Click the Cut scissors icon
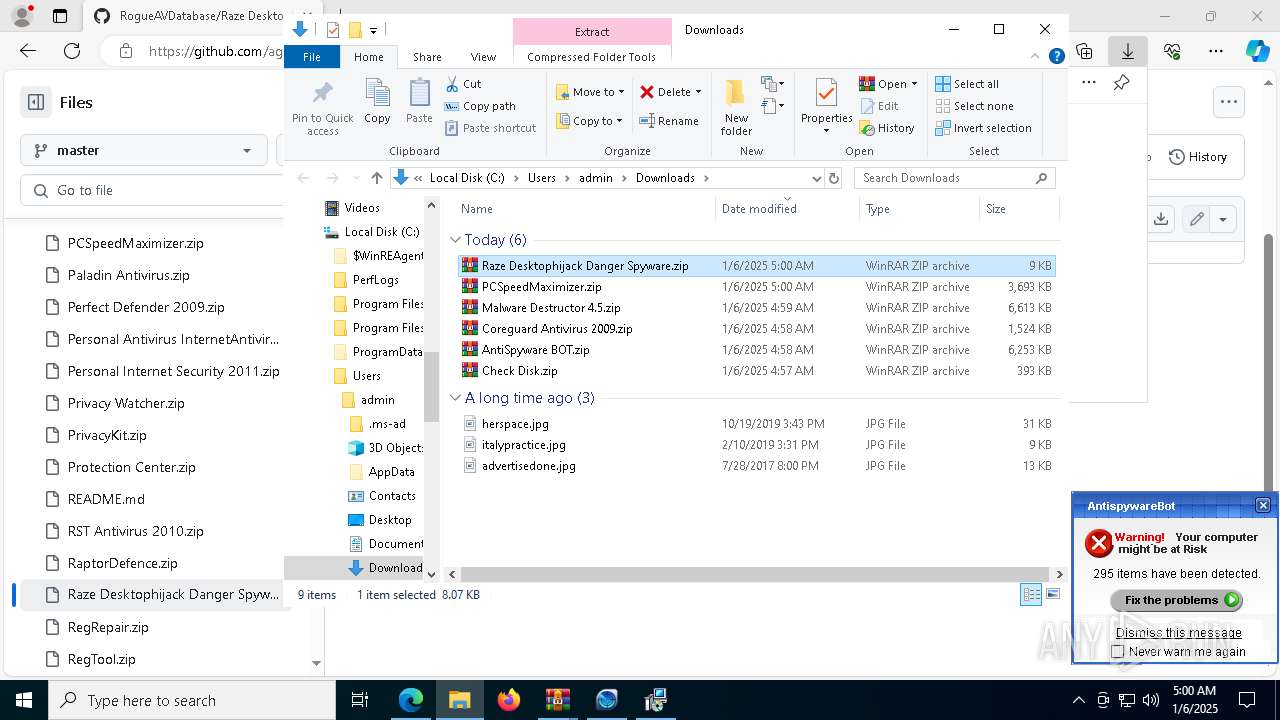 coord(452,84)
